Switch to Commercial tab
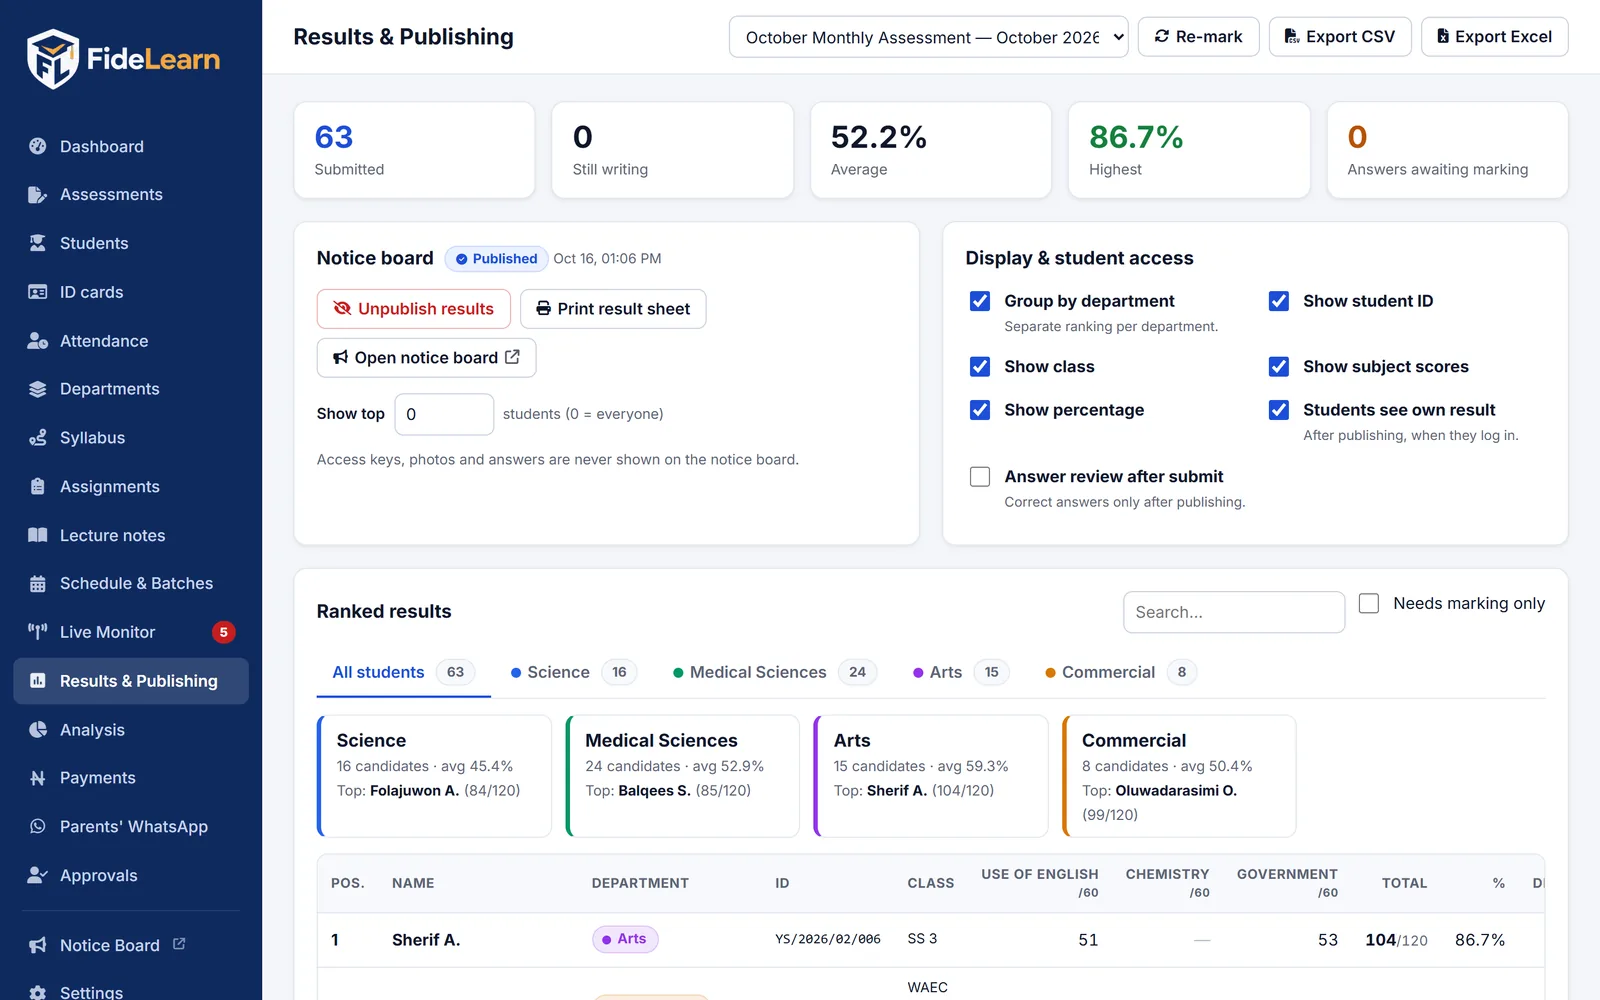The width and height of the screenshot is (1600, 1000). (1120, 672)
